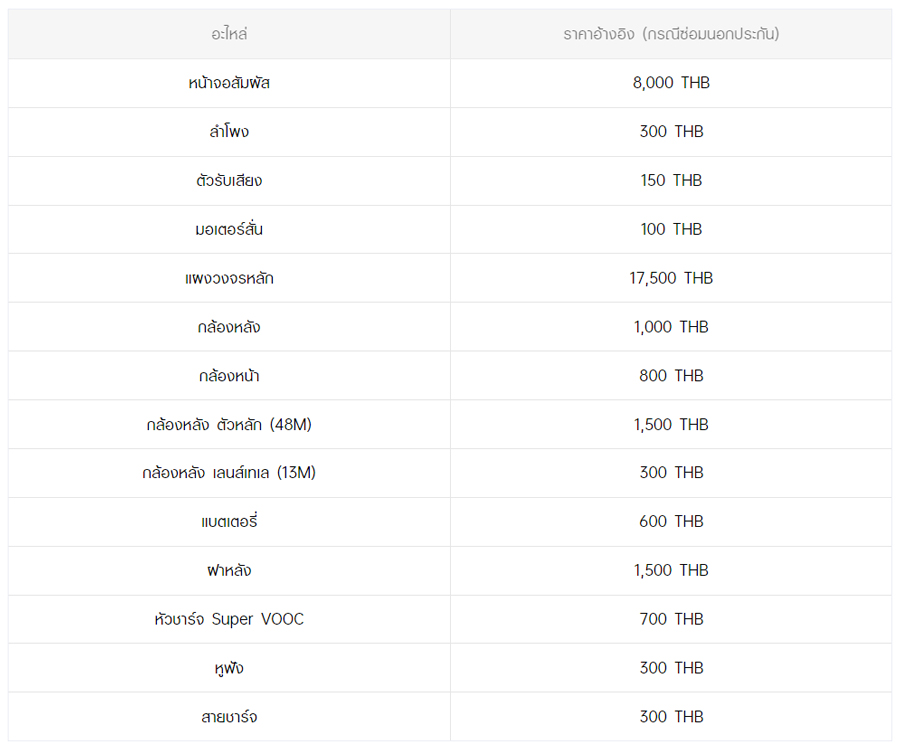Image resolution: width=900 pixels, height=749 pixels.
Task: Click the 17,500 THB price
Action: coord(671,278)
